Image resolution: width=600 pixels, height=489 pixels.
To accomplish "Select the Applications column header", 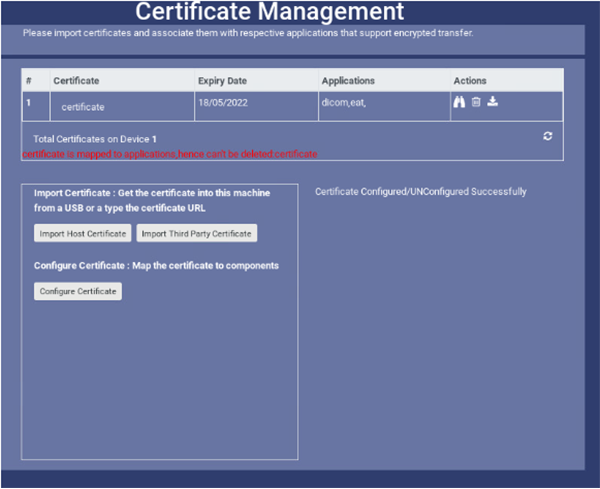I will click(348, 80).
